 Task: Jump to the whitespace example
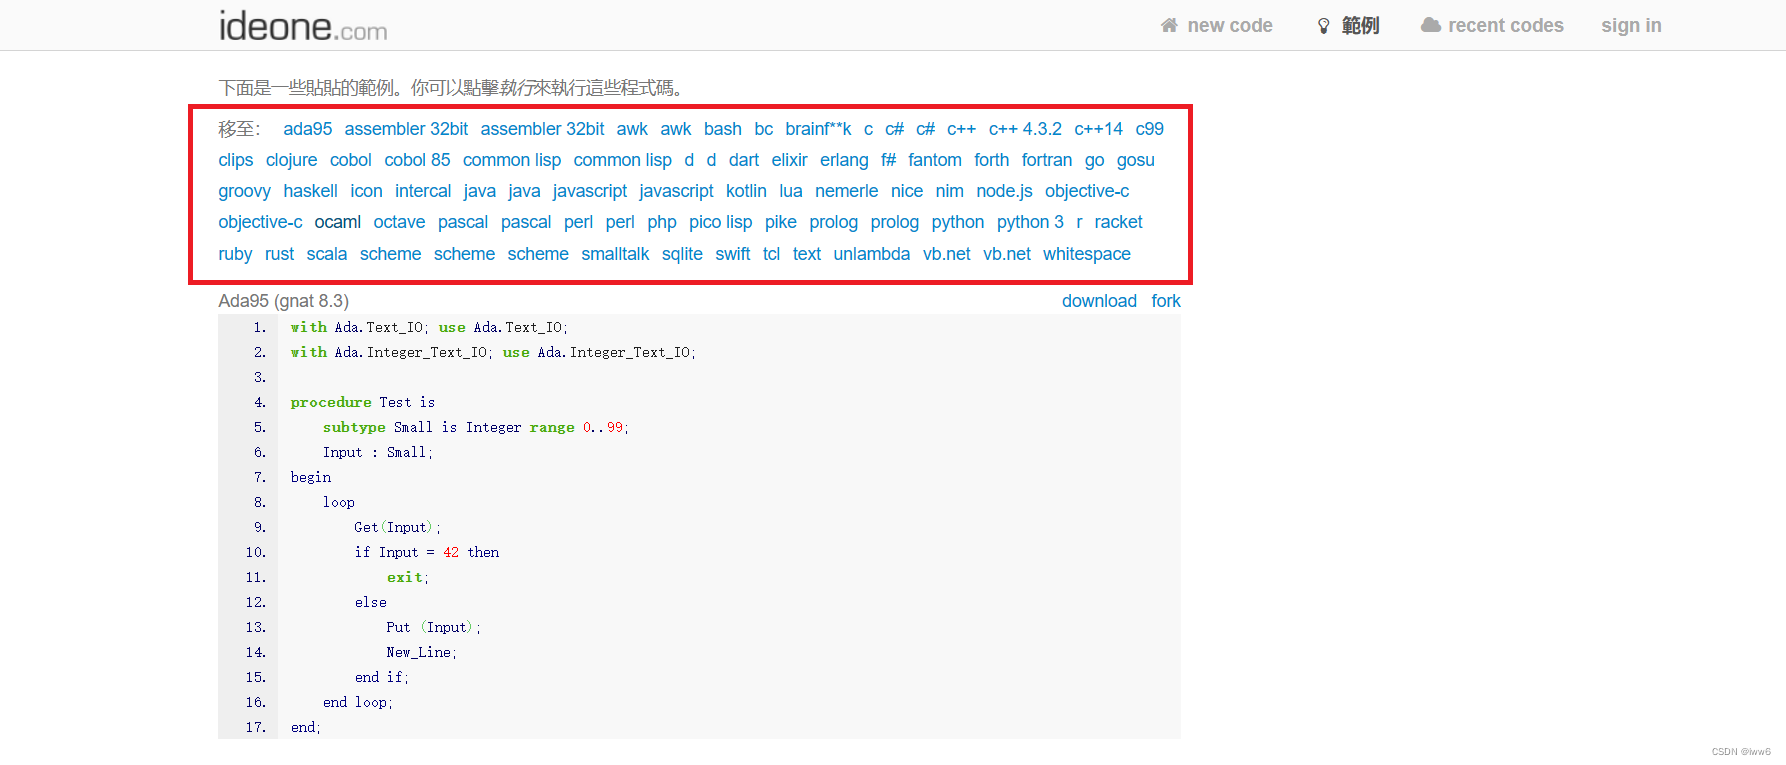[x=1086, y=254]
